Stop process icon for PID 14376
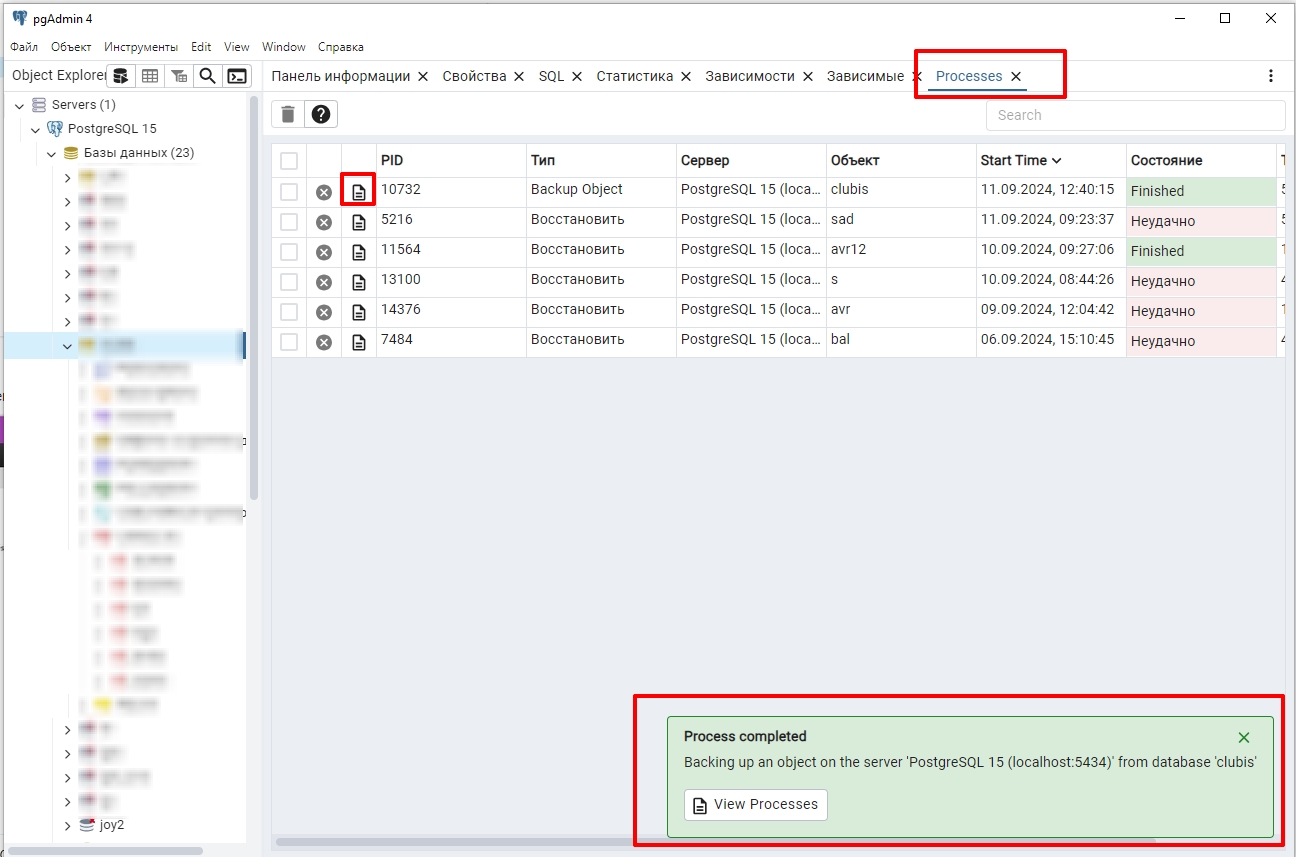 (x=324, y=312)
